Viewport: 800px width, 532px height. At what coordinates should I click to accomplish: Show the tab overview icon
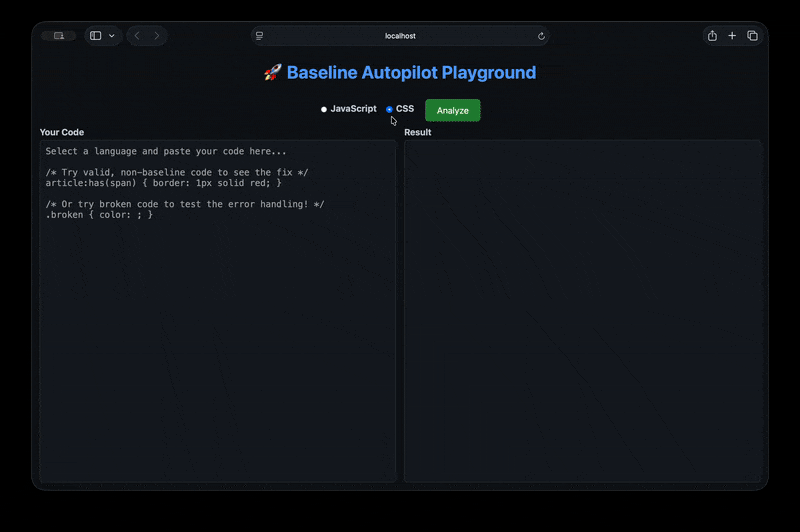(x=753, y=36)
